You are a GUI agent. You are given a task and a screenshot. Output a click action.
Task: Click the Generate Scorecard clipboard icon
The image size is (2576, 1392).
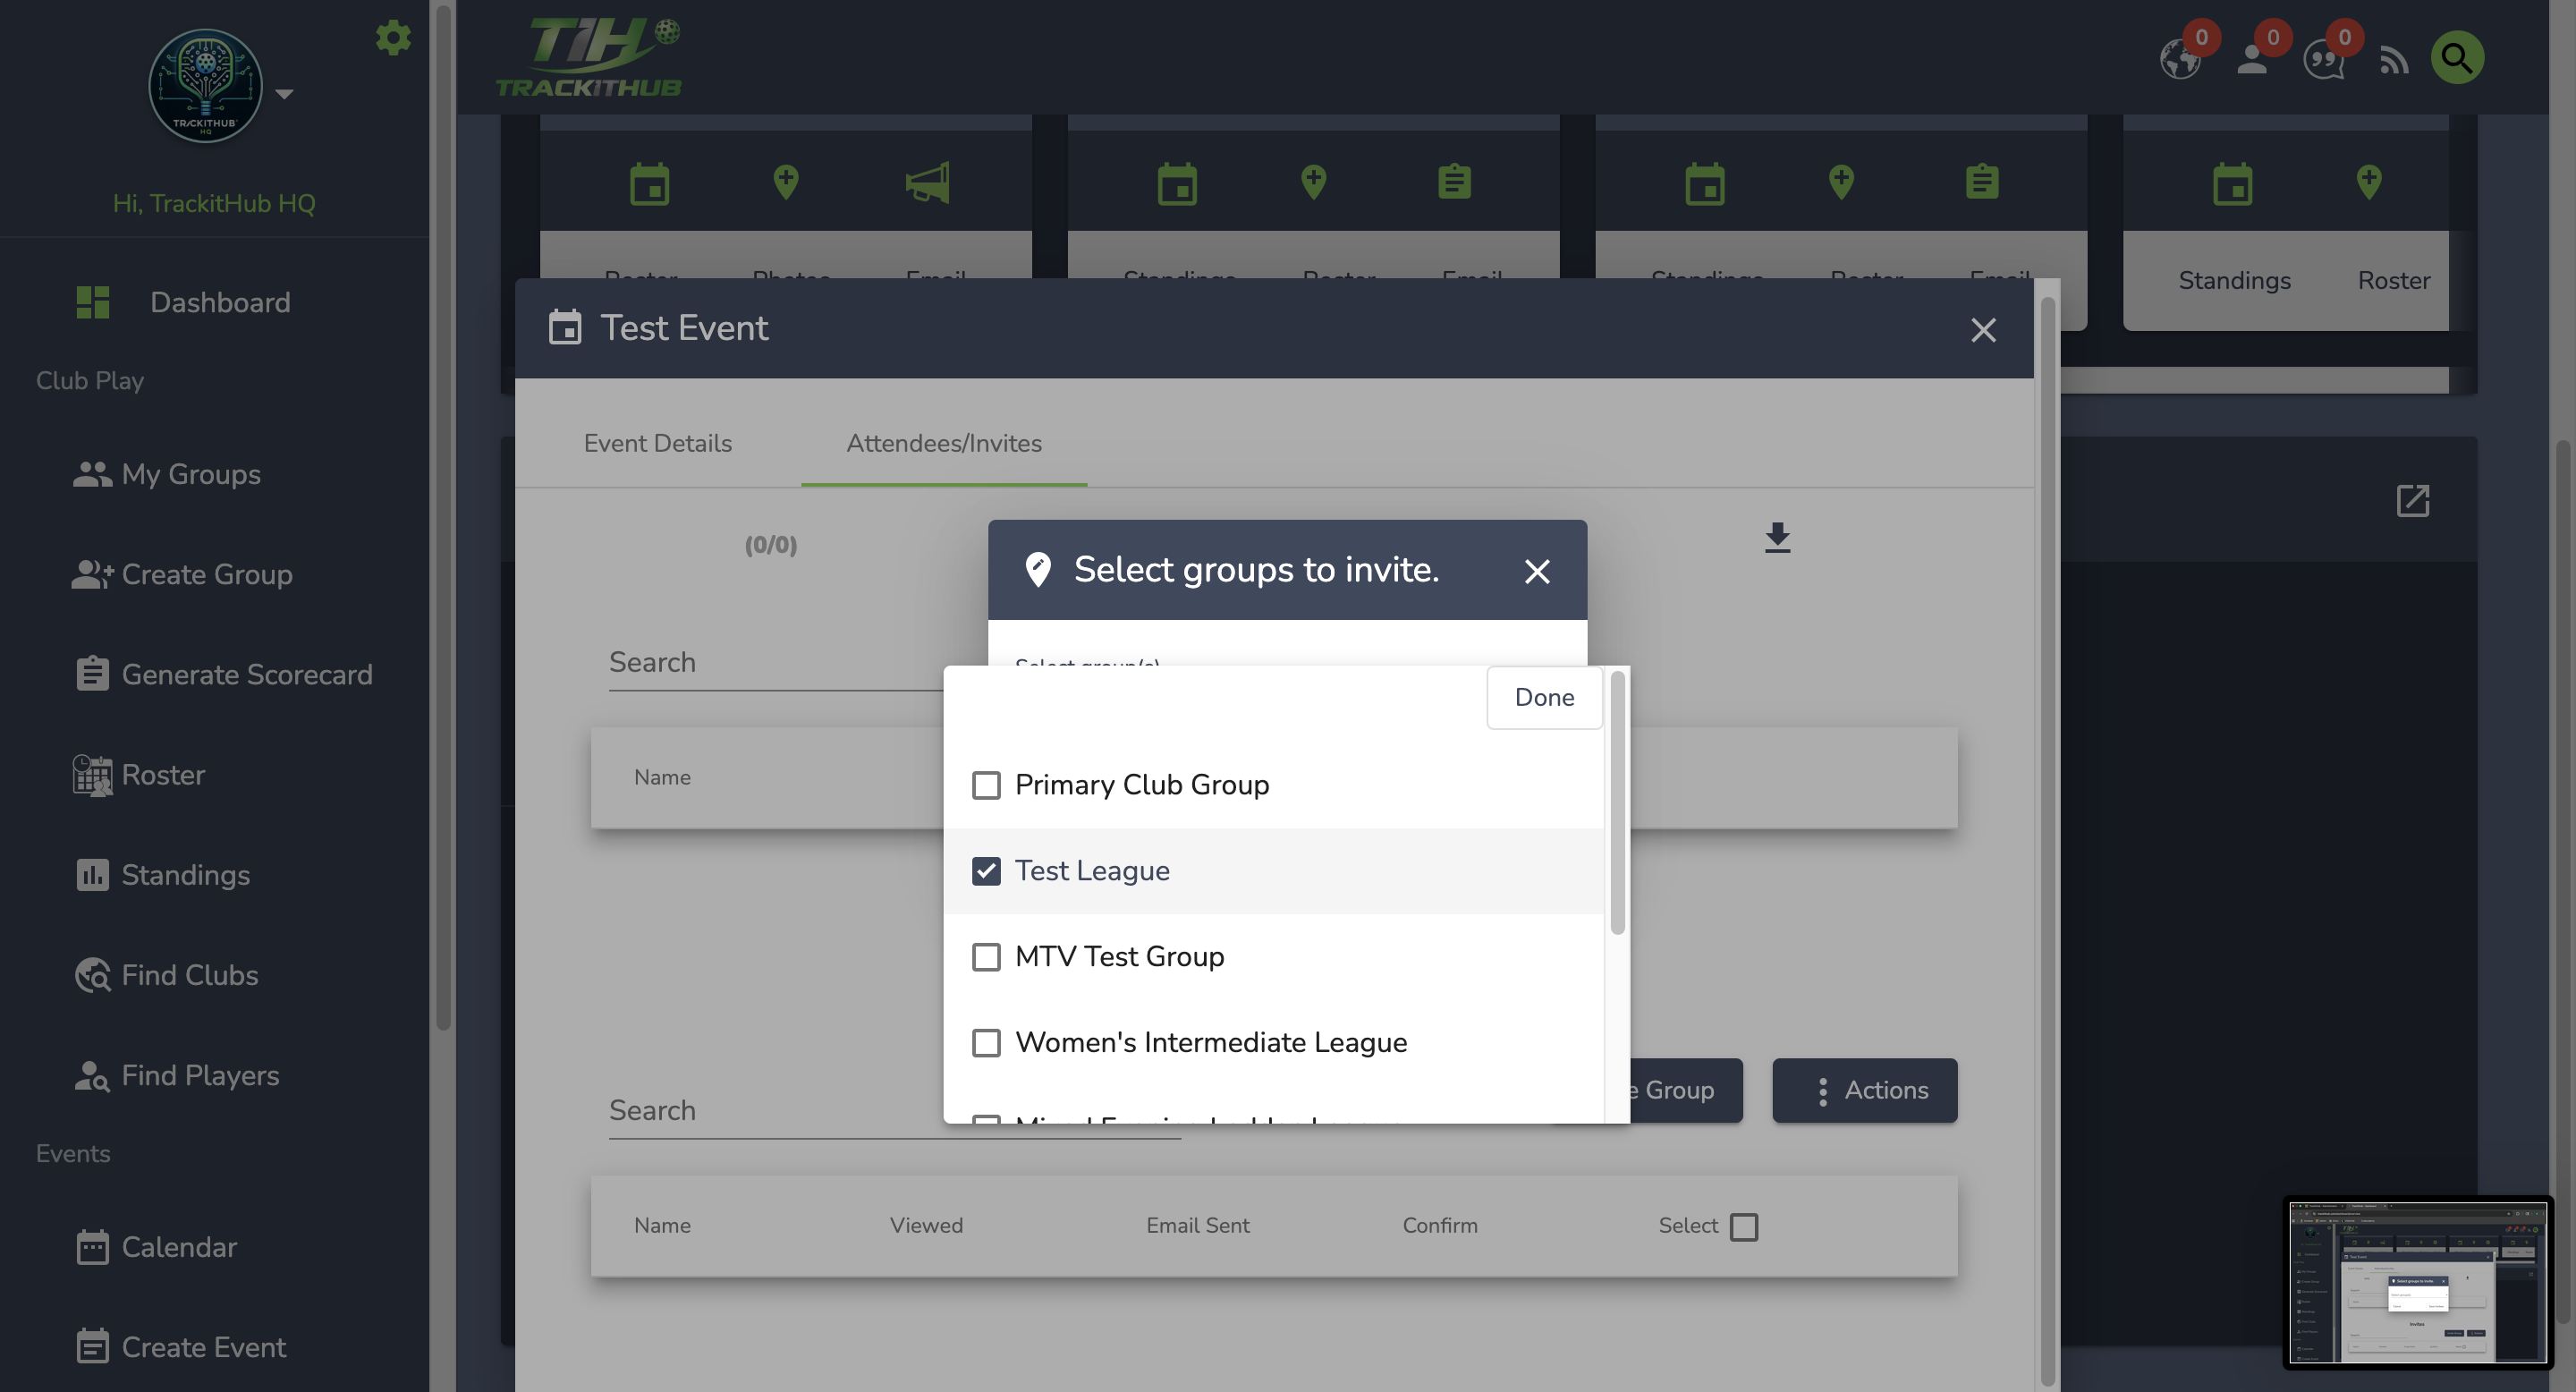pyautogui.click(x=92, y=673)
